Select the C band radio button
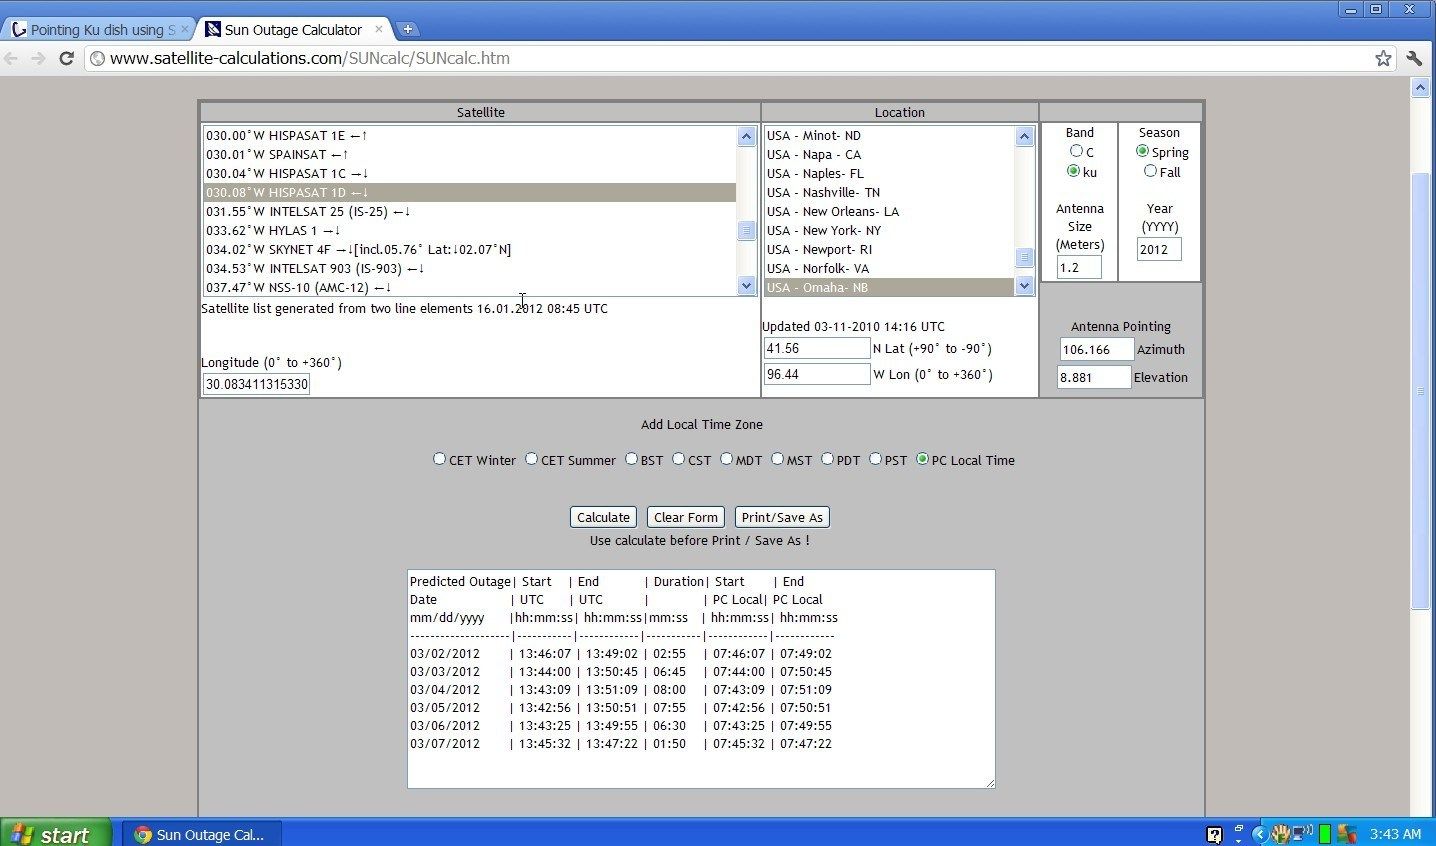 pos(1076,151)
